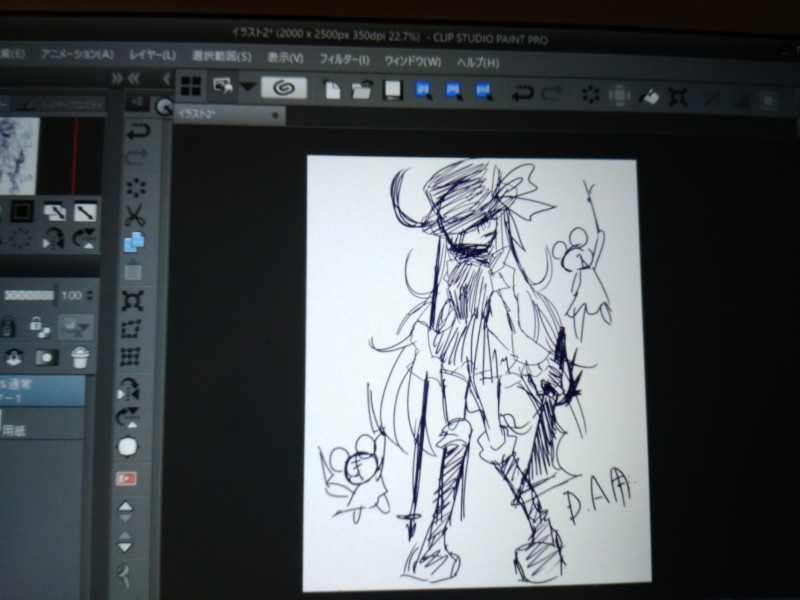Screen dimensions: 800x600
Task: Create a new document with the blank page icon
Action: pyautogui.click(x=333, y=89)
